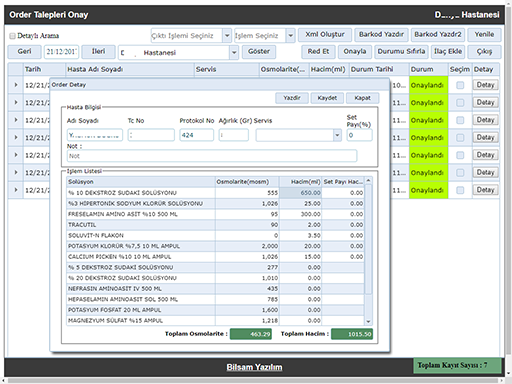Screen dimensions: 512x384
Task: Open Detay for the sixth row
Action: click(x=485, y=172)
